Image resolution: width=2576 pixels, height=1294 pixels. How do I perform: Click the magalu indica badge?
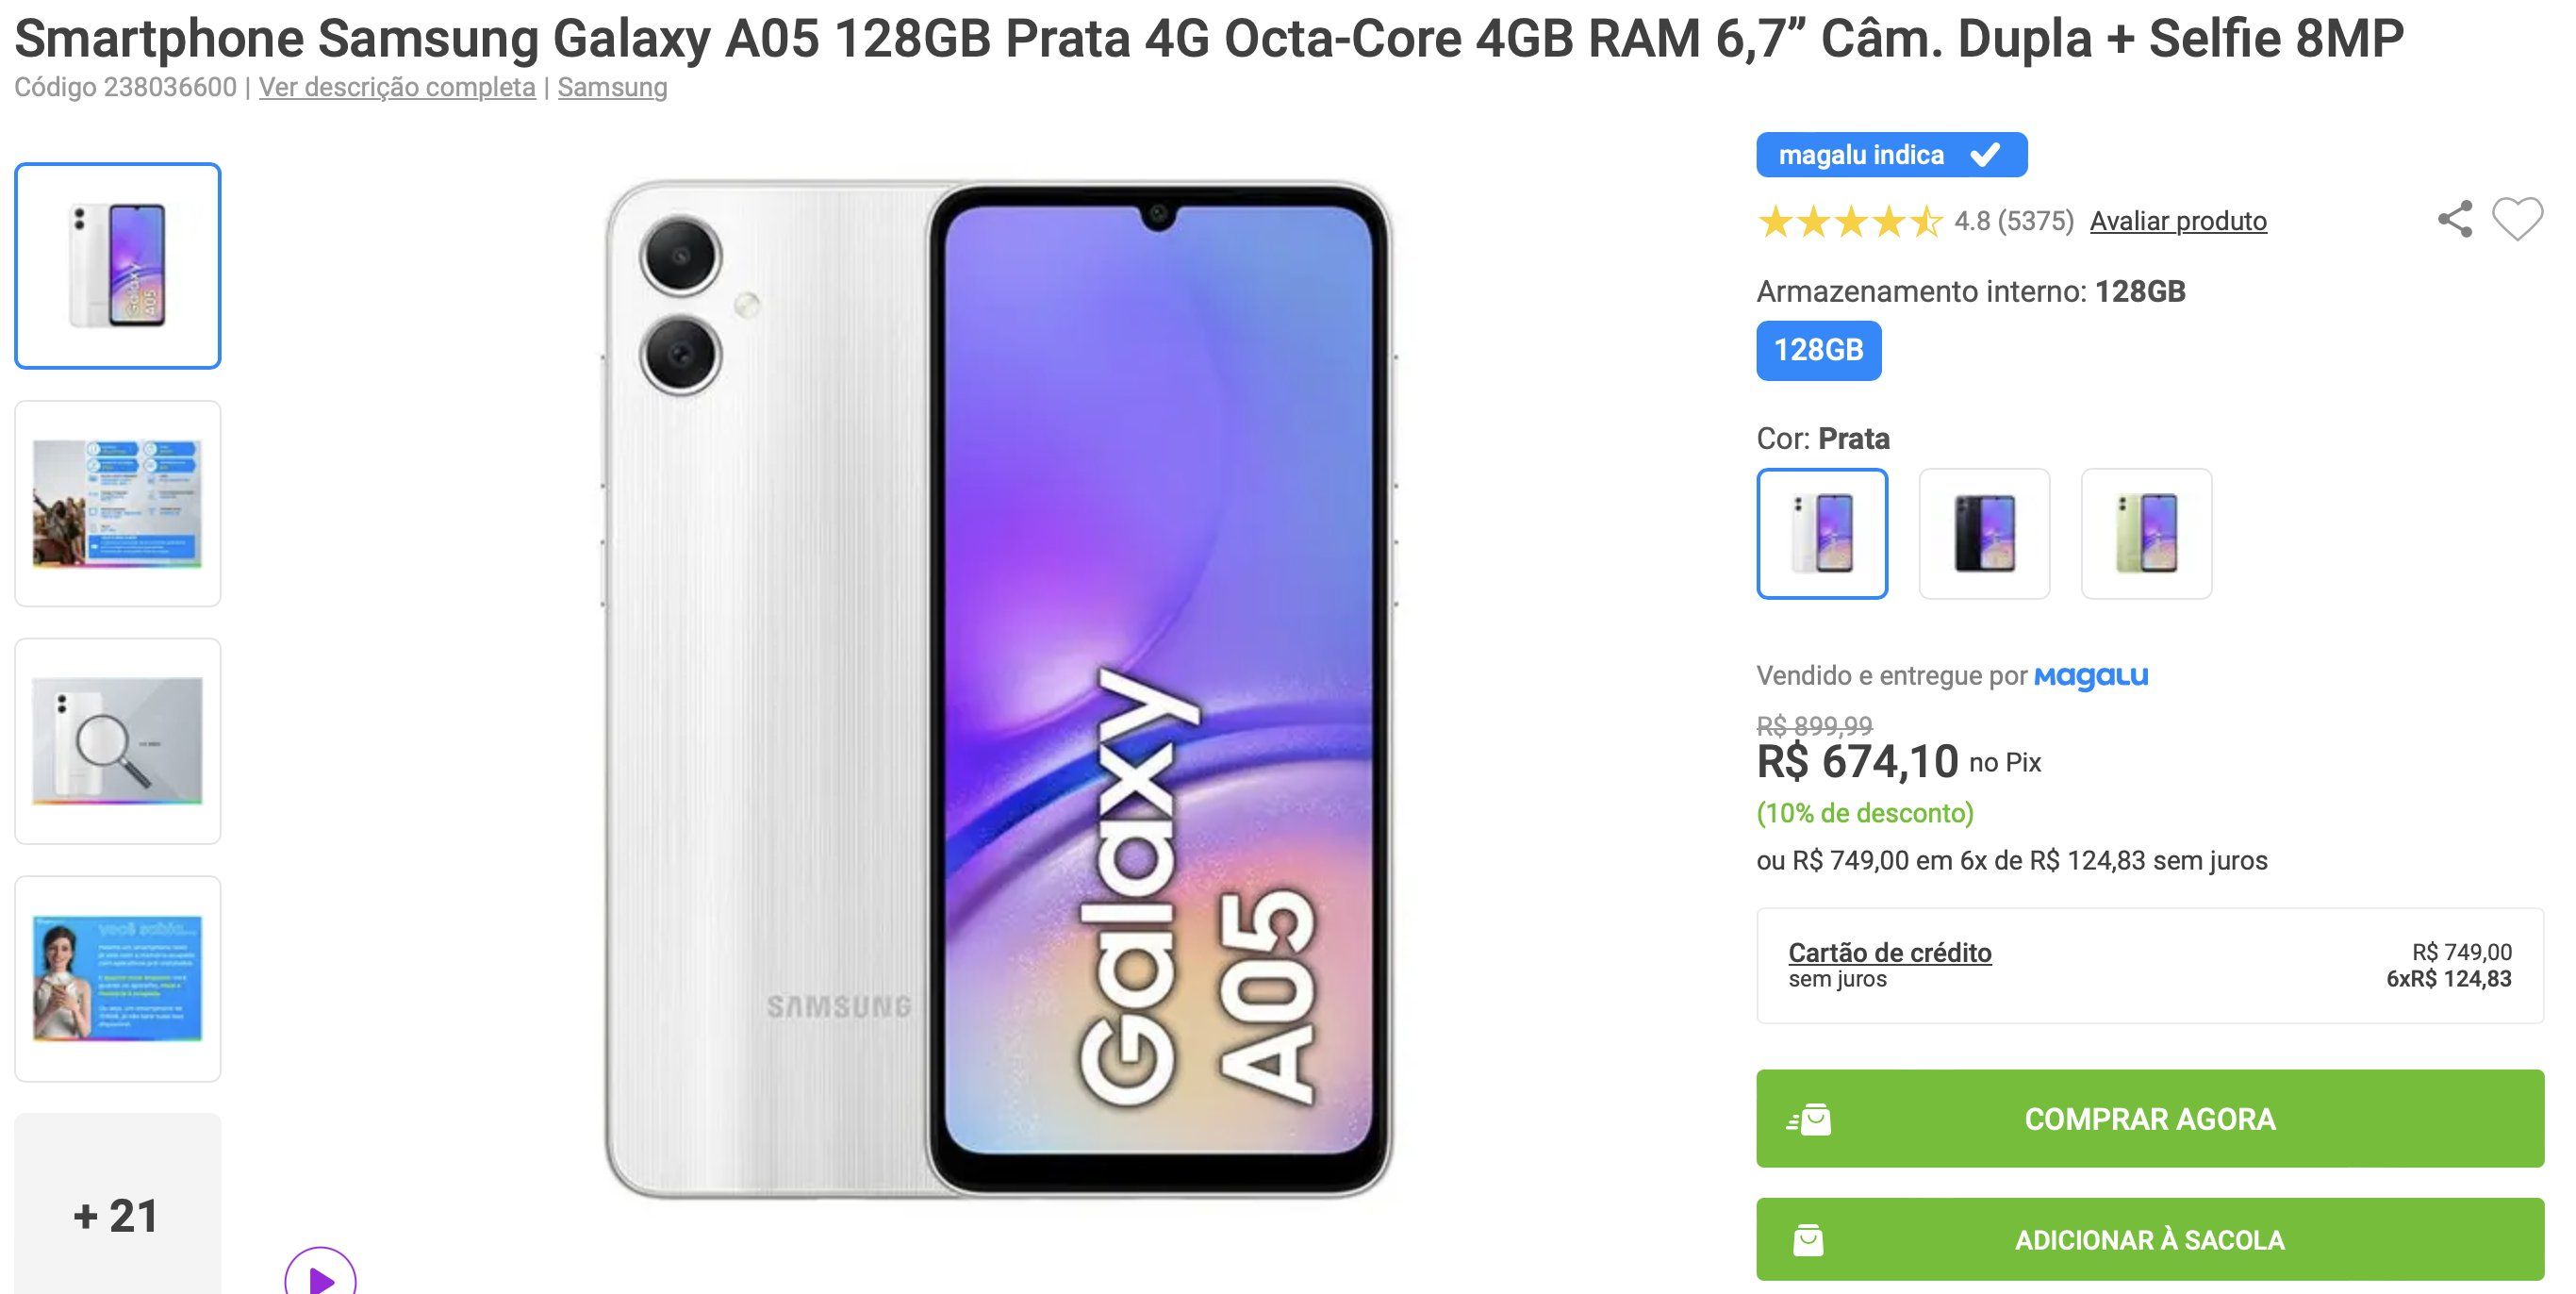pyautogui.click(x=1891, y=155)
